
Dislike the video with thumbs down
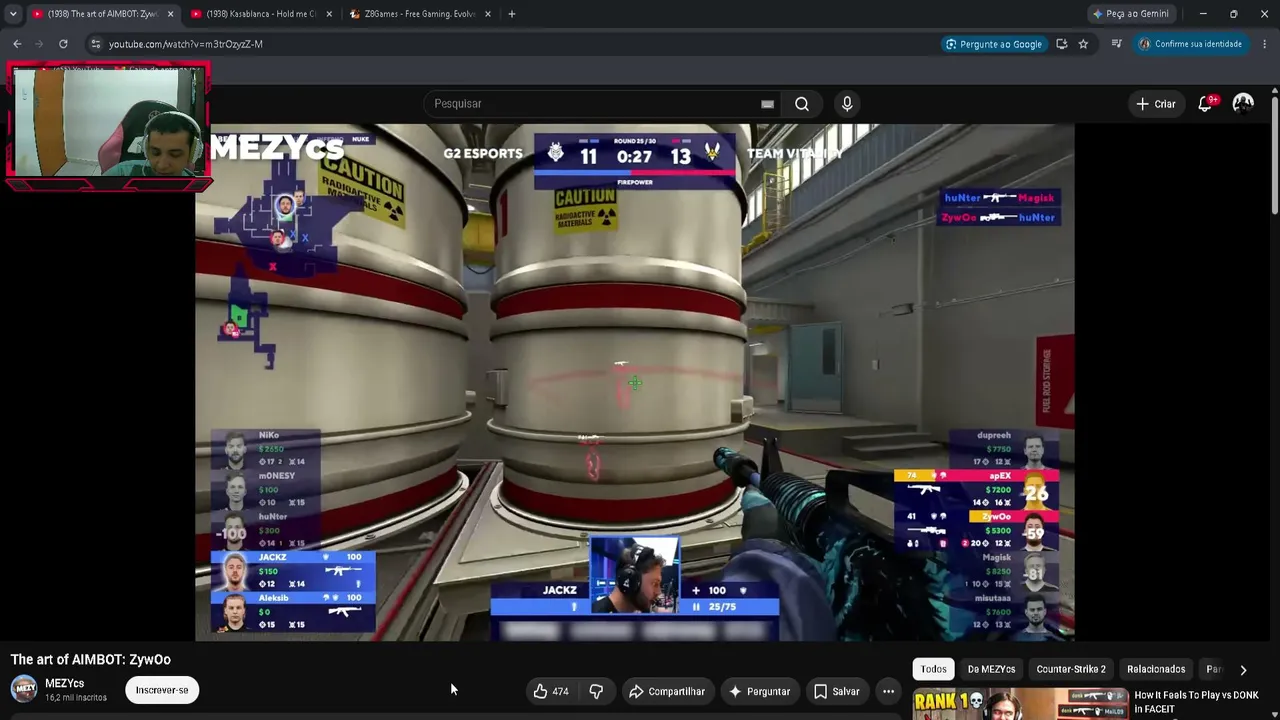(x=596, y=691)
